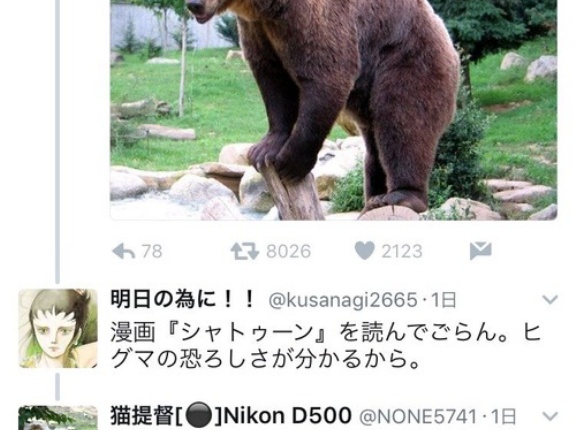Like the tweet with heart icon

coord(365,251)
